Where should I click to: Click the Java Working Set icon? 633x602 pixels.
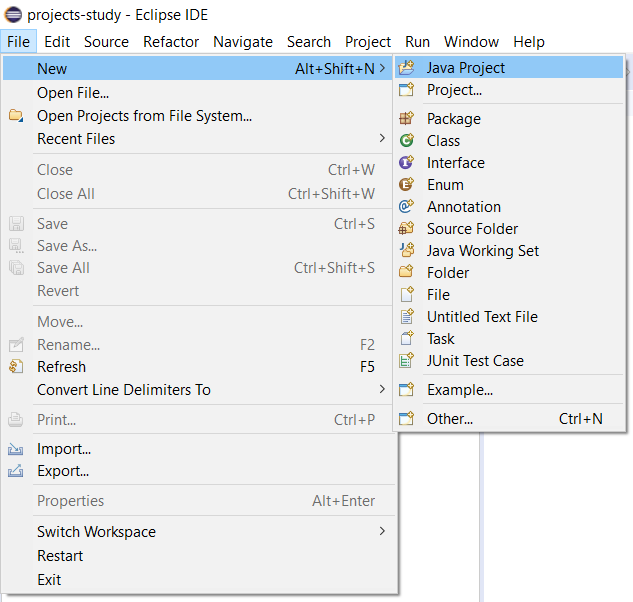click(407, 250)
